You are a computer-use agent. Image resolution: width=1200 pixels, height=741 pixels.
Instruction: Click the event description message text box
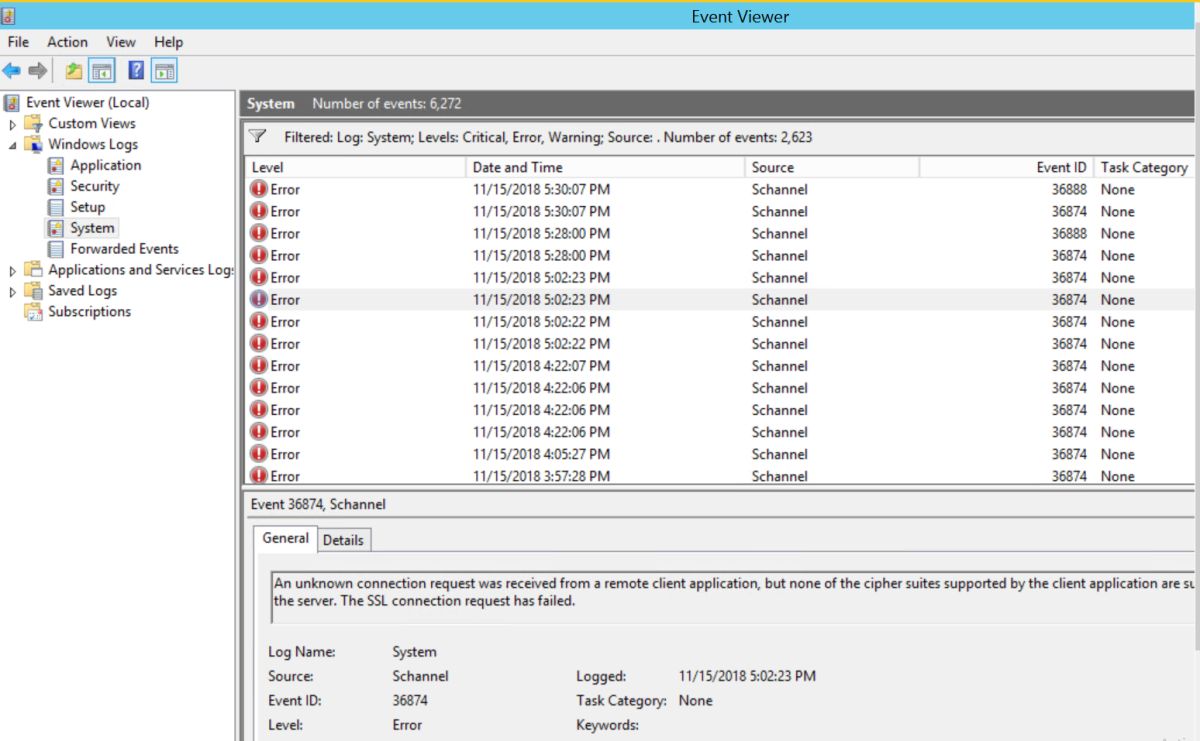pyautogui.click(x=733, y=596)
